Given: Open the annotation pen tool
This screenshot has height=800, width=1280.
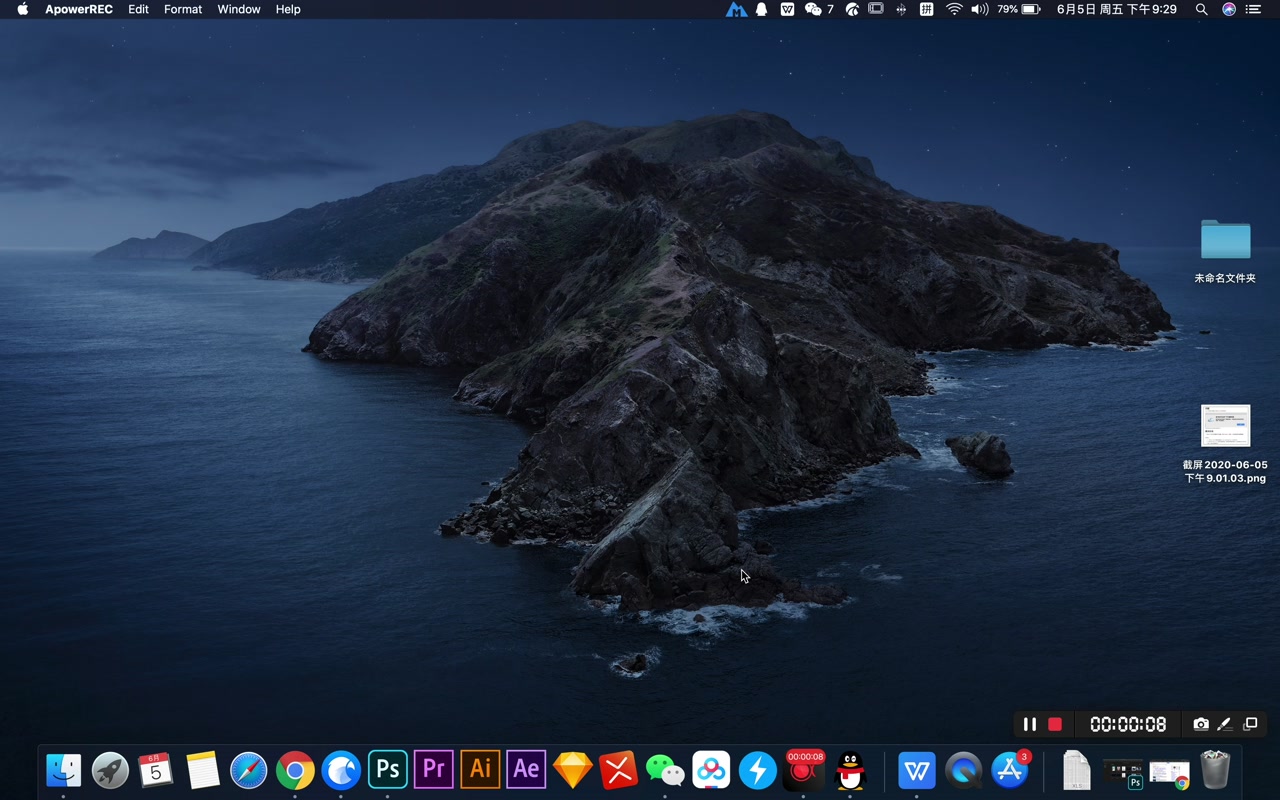Looking at the screenshot, I should pos(1225,724).
